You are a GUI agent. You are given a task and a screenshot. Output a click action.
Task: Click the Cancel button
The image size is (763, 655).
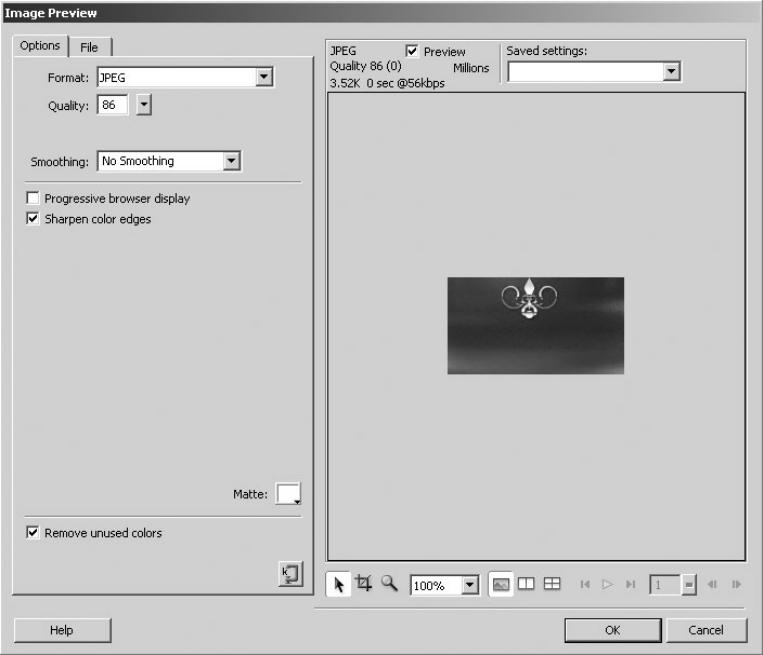point(706,630)
